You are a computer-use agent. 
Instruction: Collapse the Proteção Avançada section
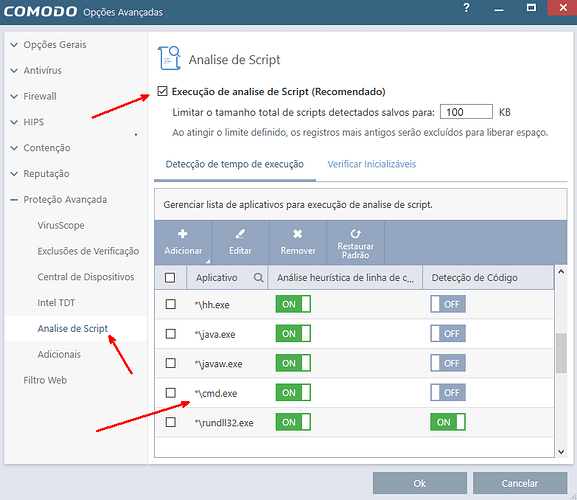[x=14, y=200]
